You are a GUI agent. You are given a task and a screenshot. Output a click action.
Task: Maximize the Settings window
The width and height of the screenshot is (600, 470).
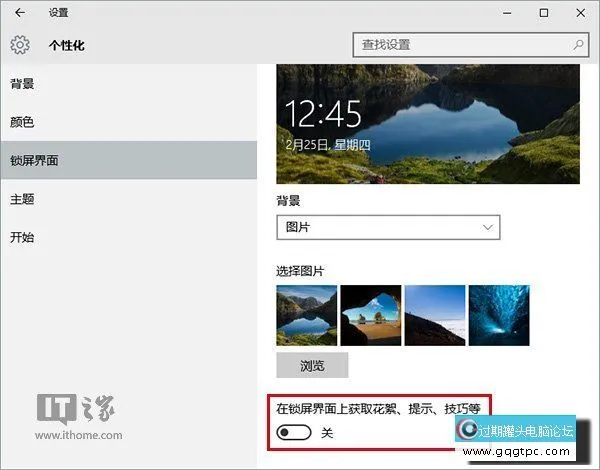[x=543, y=13]
